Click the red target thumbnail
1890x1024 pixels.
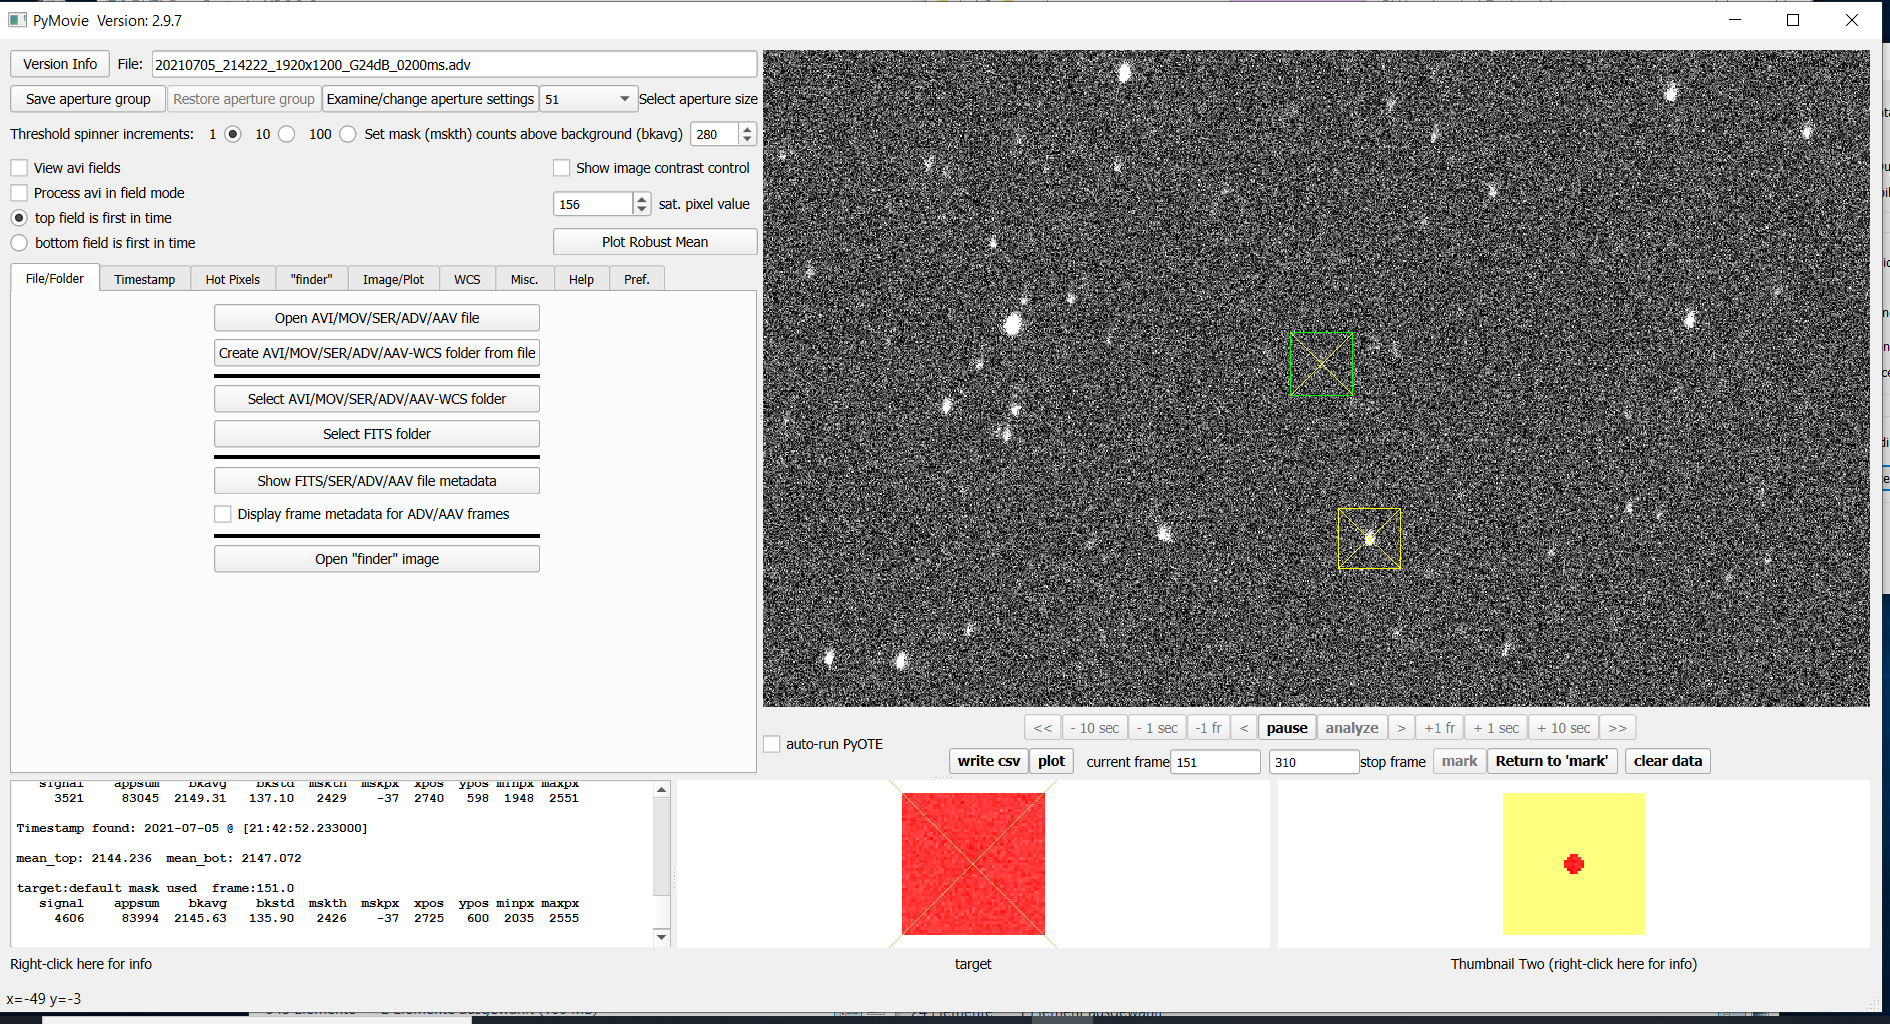973,864
